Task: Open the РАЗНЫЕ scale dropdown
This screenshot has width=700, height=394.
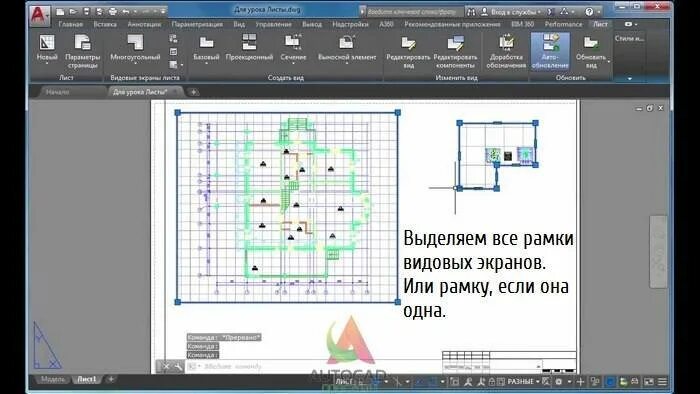Action: point(523,382)
